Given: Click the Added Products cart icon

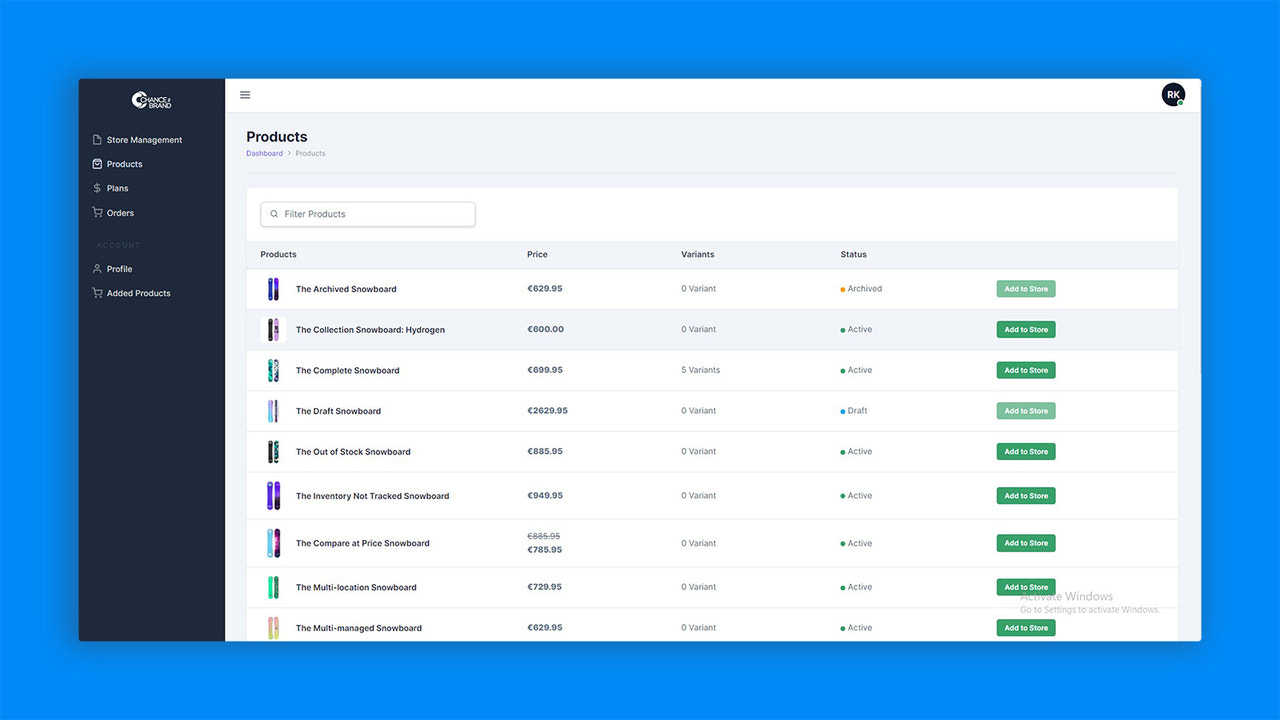Looking at the screenshot, I should (x=97, y=293).
